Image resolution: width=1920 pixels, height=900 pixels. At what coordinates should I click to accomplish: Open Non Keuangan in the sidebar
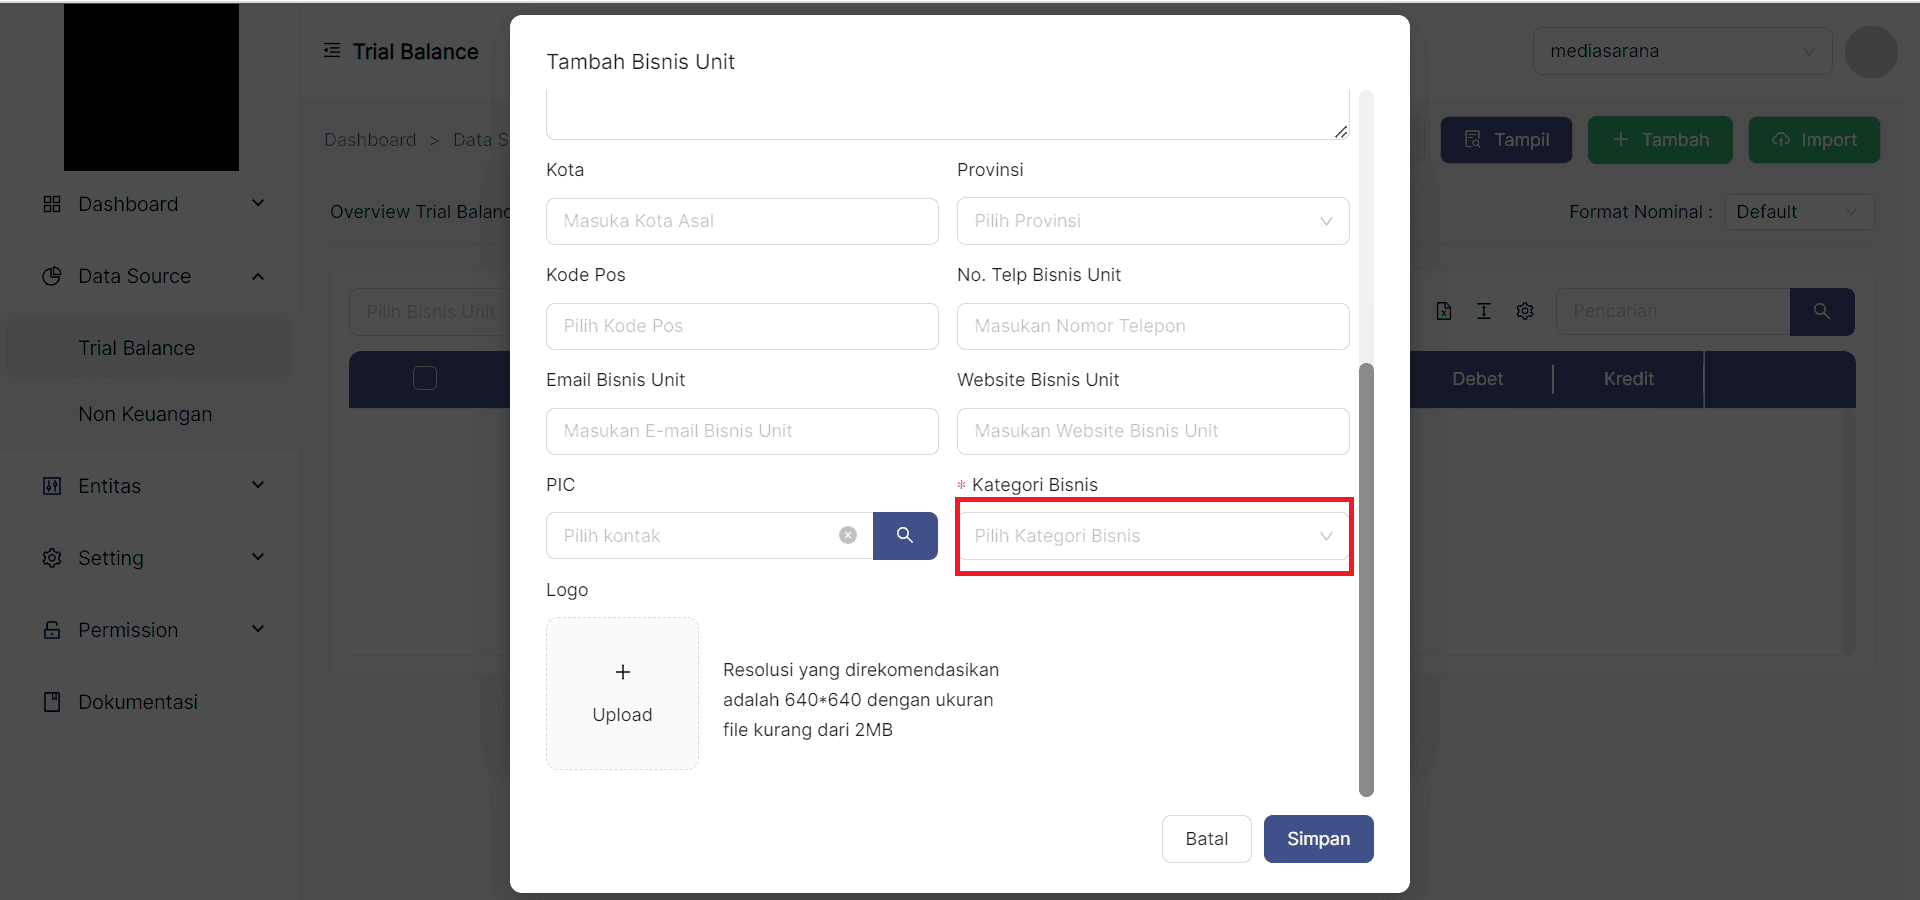click(145, 414)
